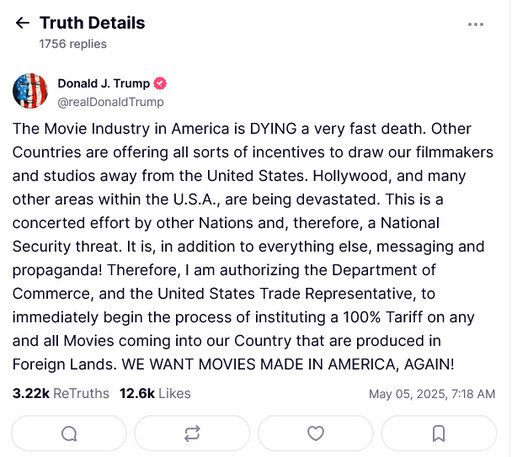Image resolution: width=512 pixels, height=457 pixels.
Task: Open the three-dot more options menu
Action: point(475,24)
